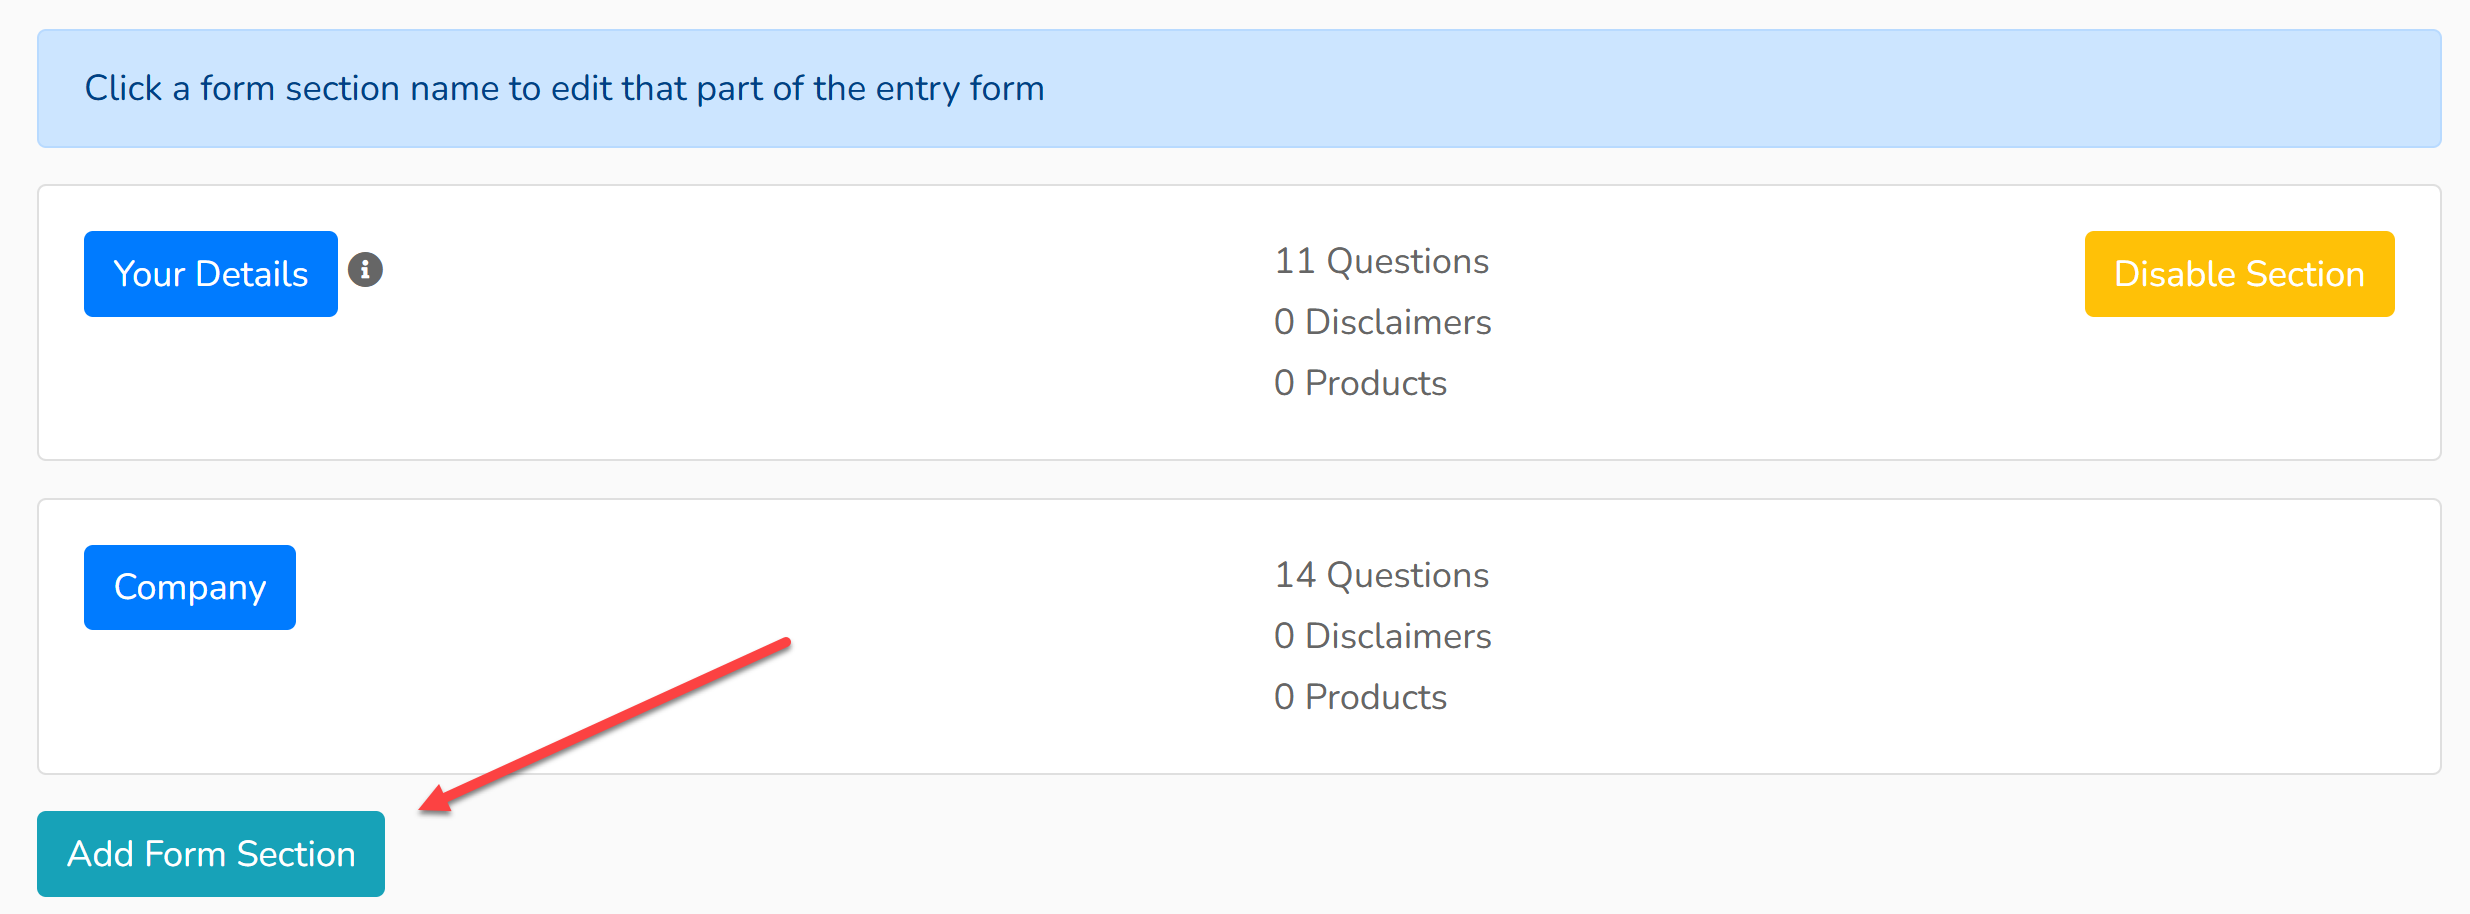Click 0 Products in the Company section
This screenshot has height=914, width=2470.
click(1360, 697)
